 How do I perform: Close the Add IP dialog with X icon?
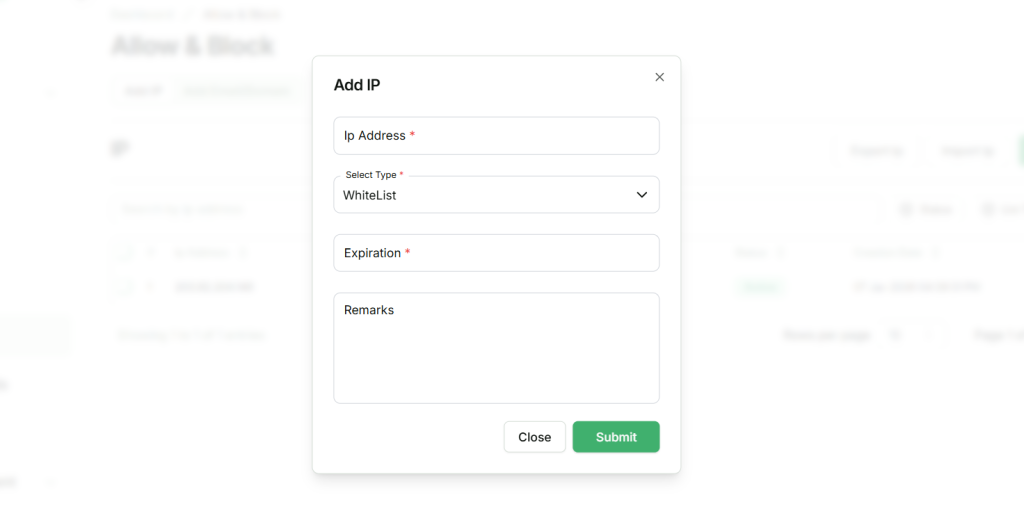click(659, 77)
